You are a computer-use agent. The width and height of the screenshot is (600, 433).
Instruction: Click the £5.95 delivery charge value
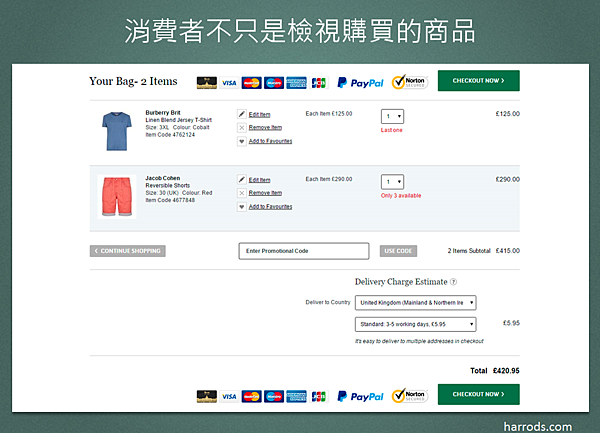511,323
